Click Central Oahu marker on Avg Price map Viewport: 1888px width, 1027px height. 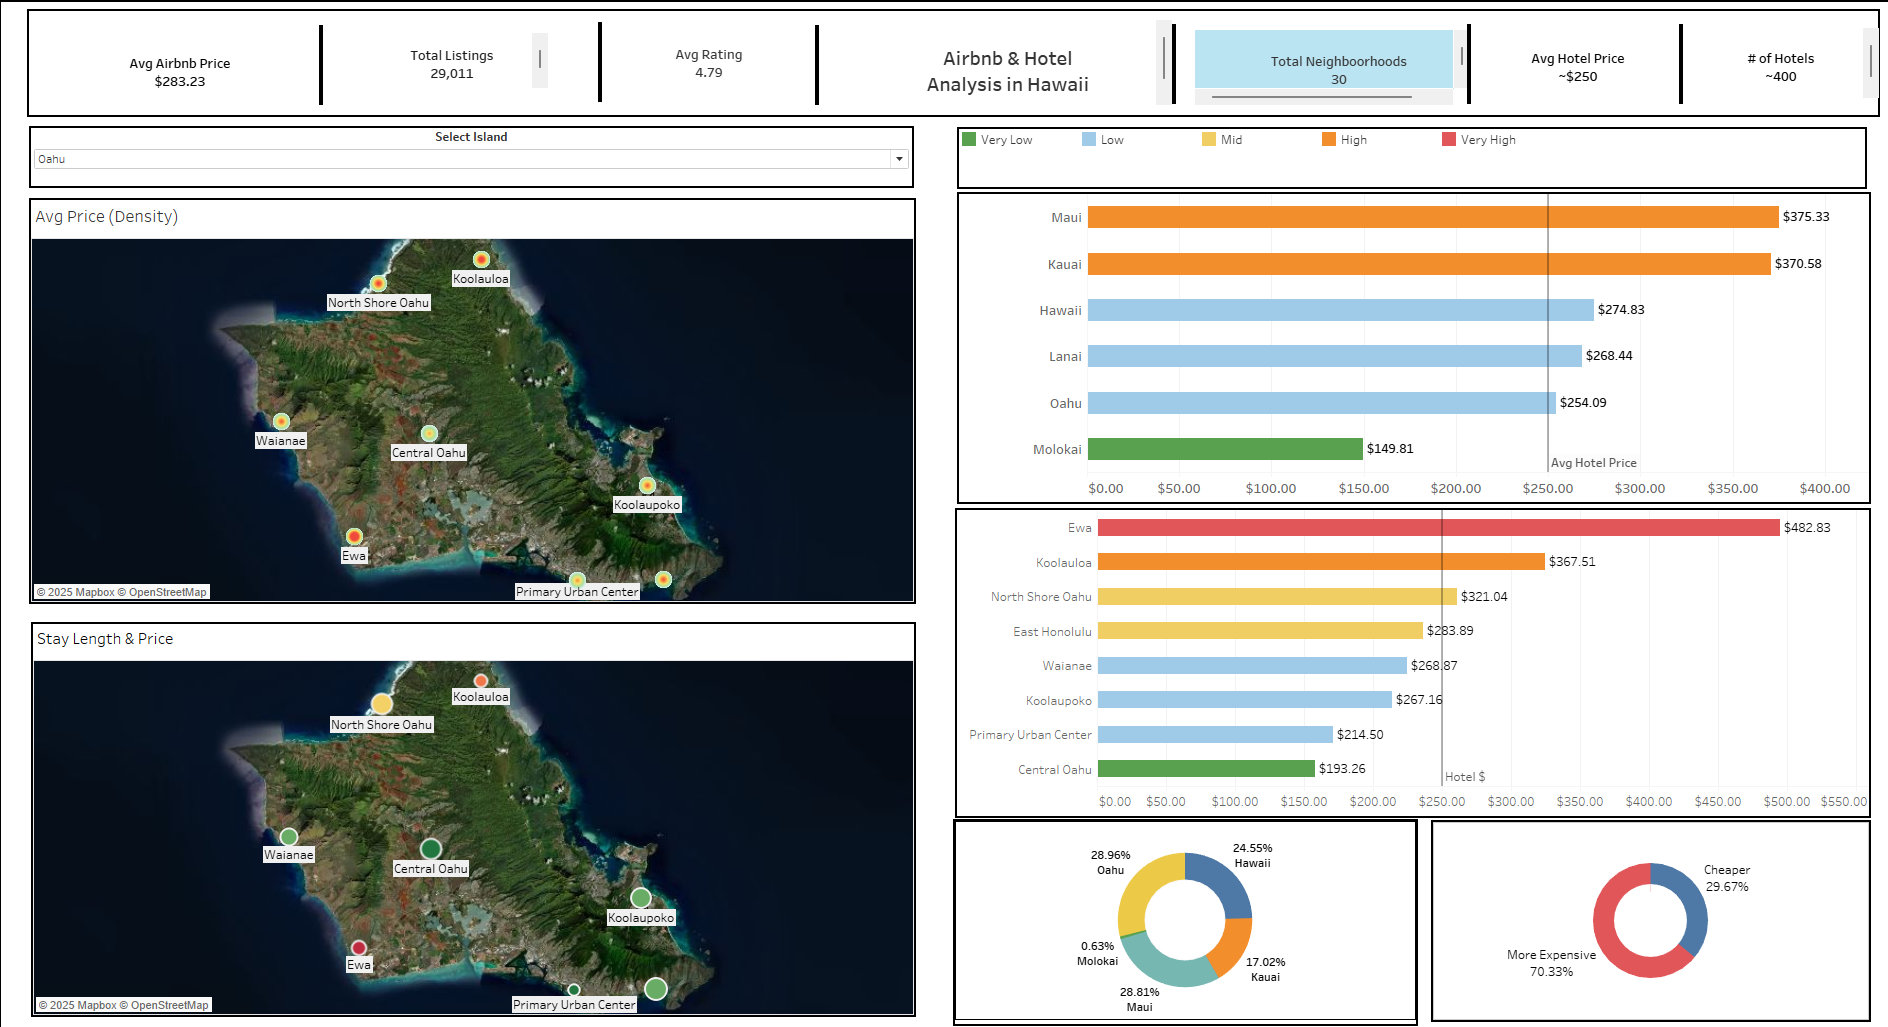pos(429,433)
